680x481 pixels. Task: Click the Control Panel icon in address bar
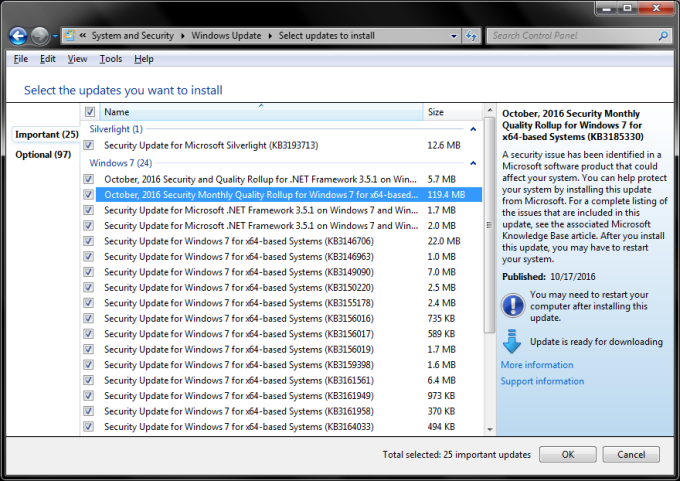click(69, 36)
